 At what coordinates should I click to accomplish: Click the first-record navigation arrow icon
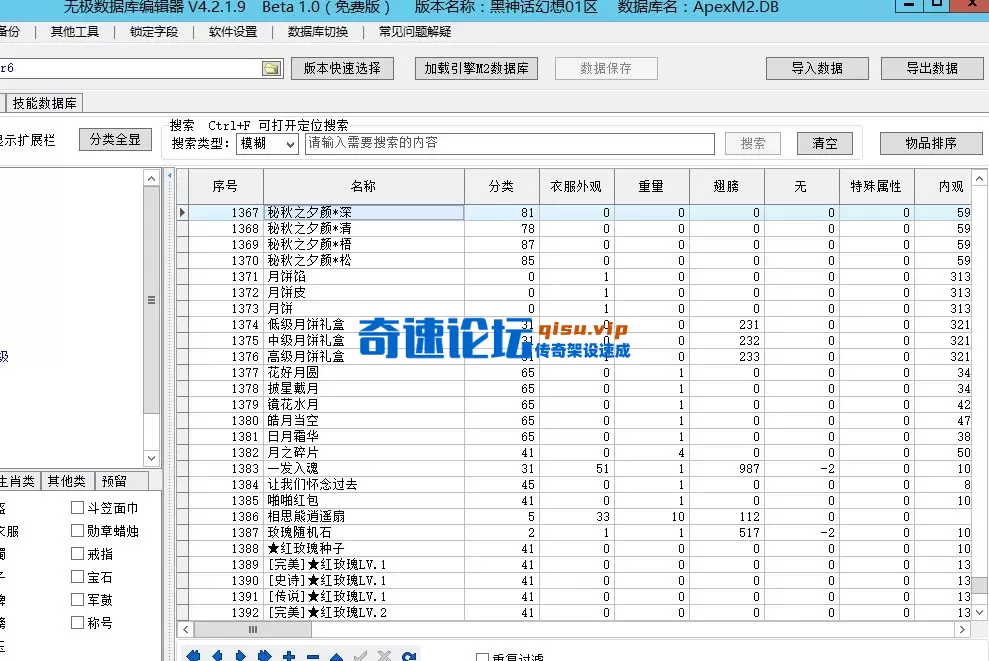click(x=192, y=653)
